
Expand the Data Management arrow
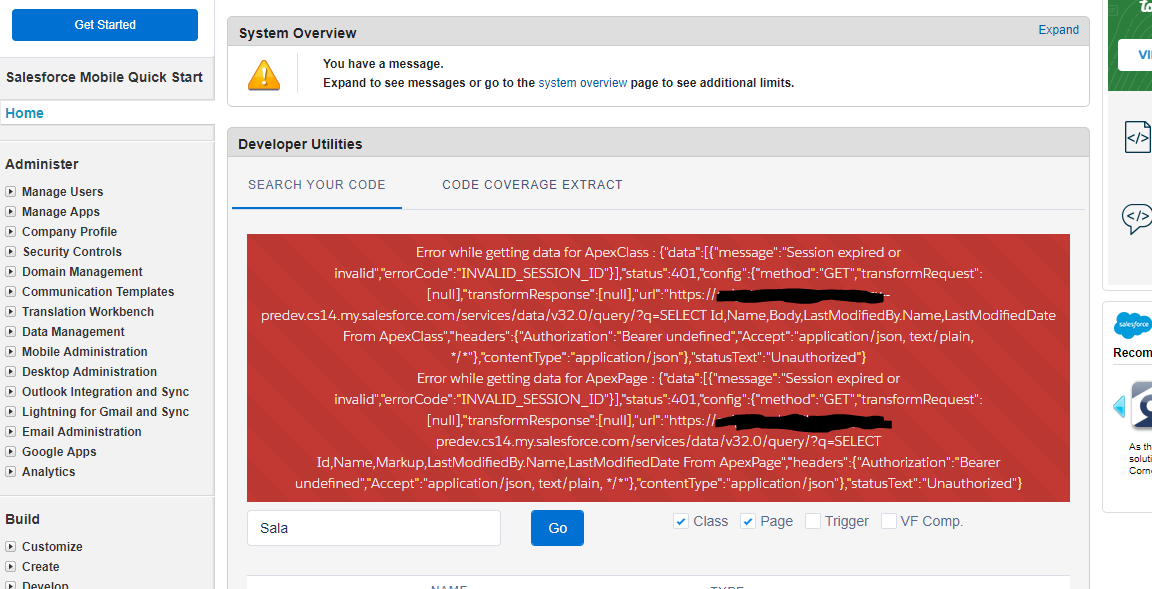[x=10, y=331]
